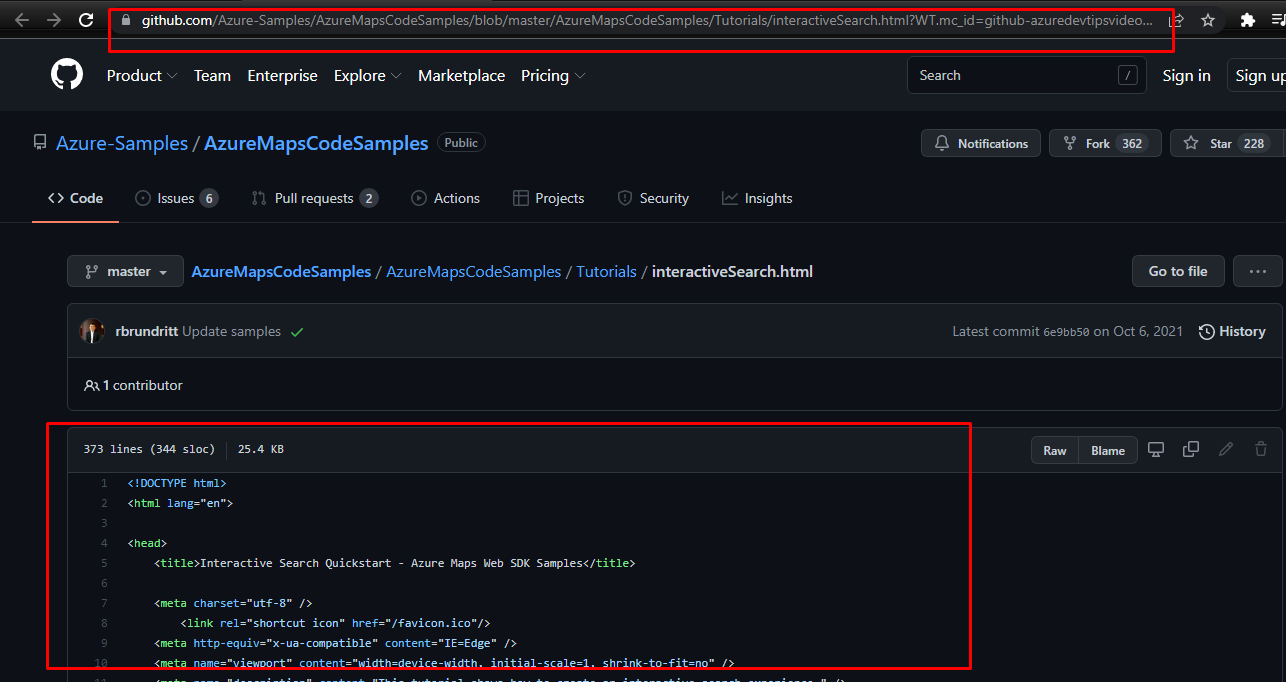
Task: Expand the Explore menu
Action: tap(368, 76)
